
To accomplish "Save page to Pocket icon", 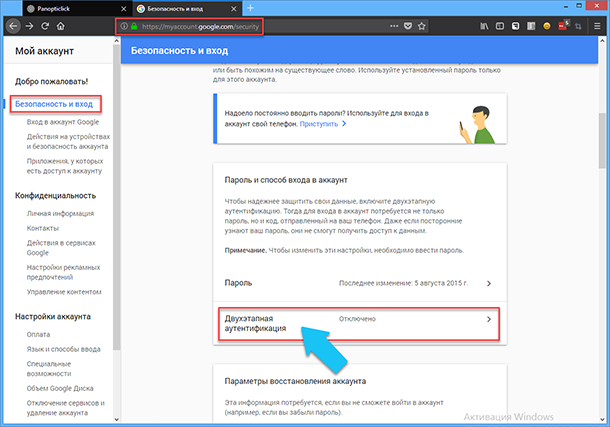I will pyautogui.click(x=408, y=26).
